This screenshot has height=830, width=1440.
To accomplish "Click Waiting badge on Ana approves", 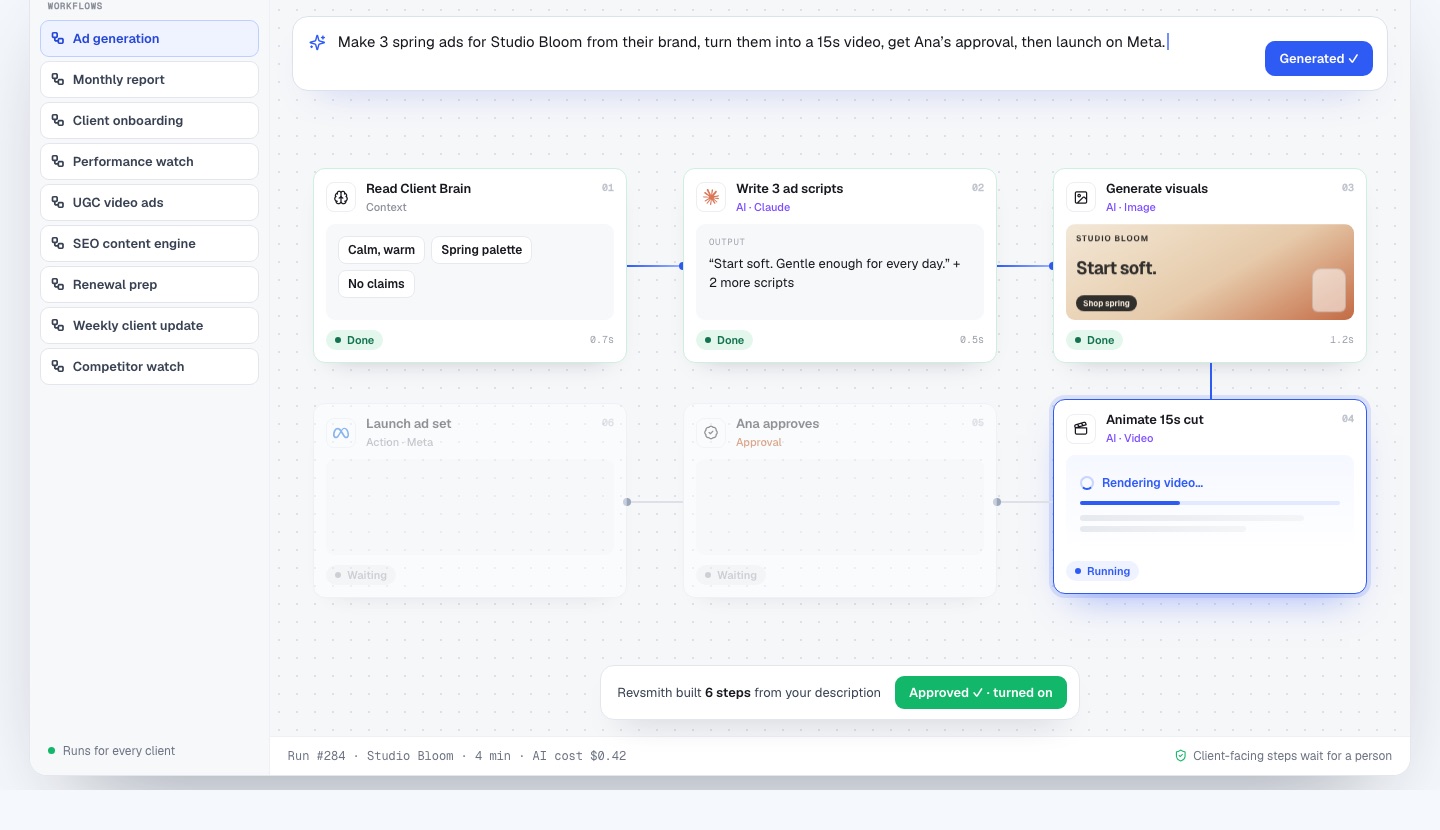I will pyautogui.click(x=730, y=575).
